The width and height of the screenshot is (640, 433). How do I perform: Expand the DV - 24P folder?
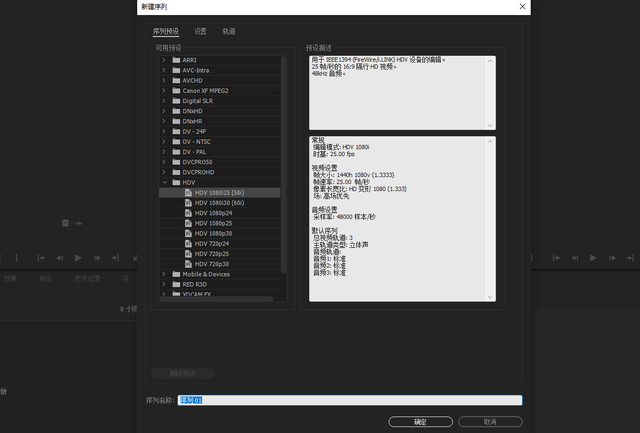pyautogui.click(x=164, y=131)
